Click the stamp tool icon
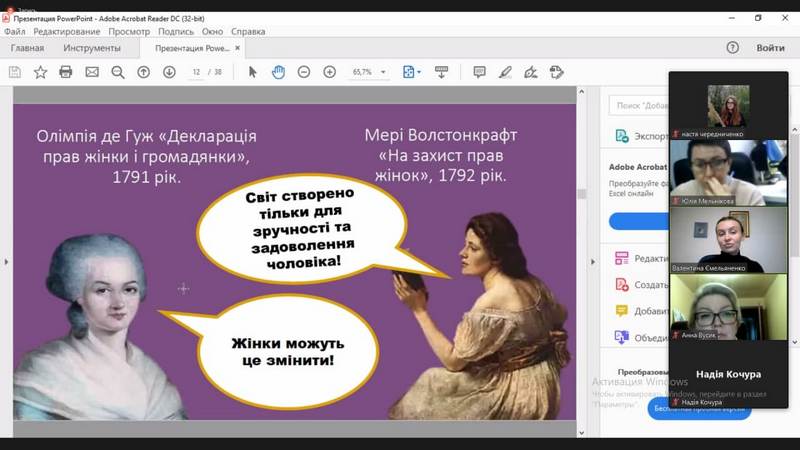The width and height of the screenshot is (800, 450). 557,72
